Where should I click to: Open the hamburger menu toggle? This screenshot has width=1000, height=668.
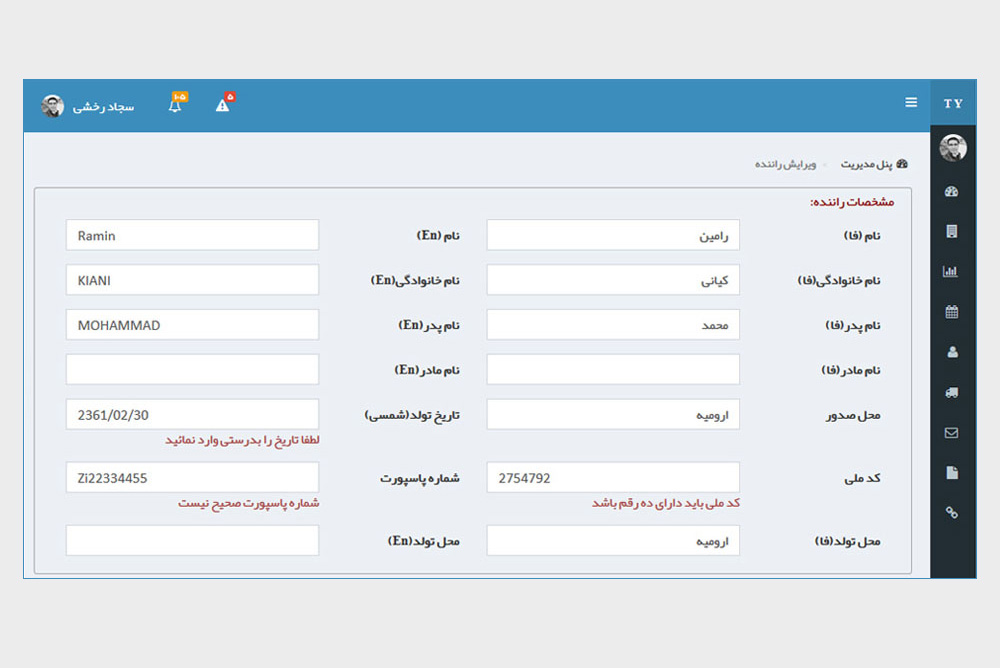pos(911,102)
